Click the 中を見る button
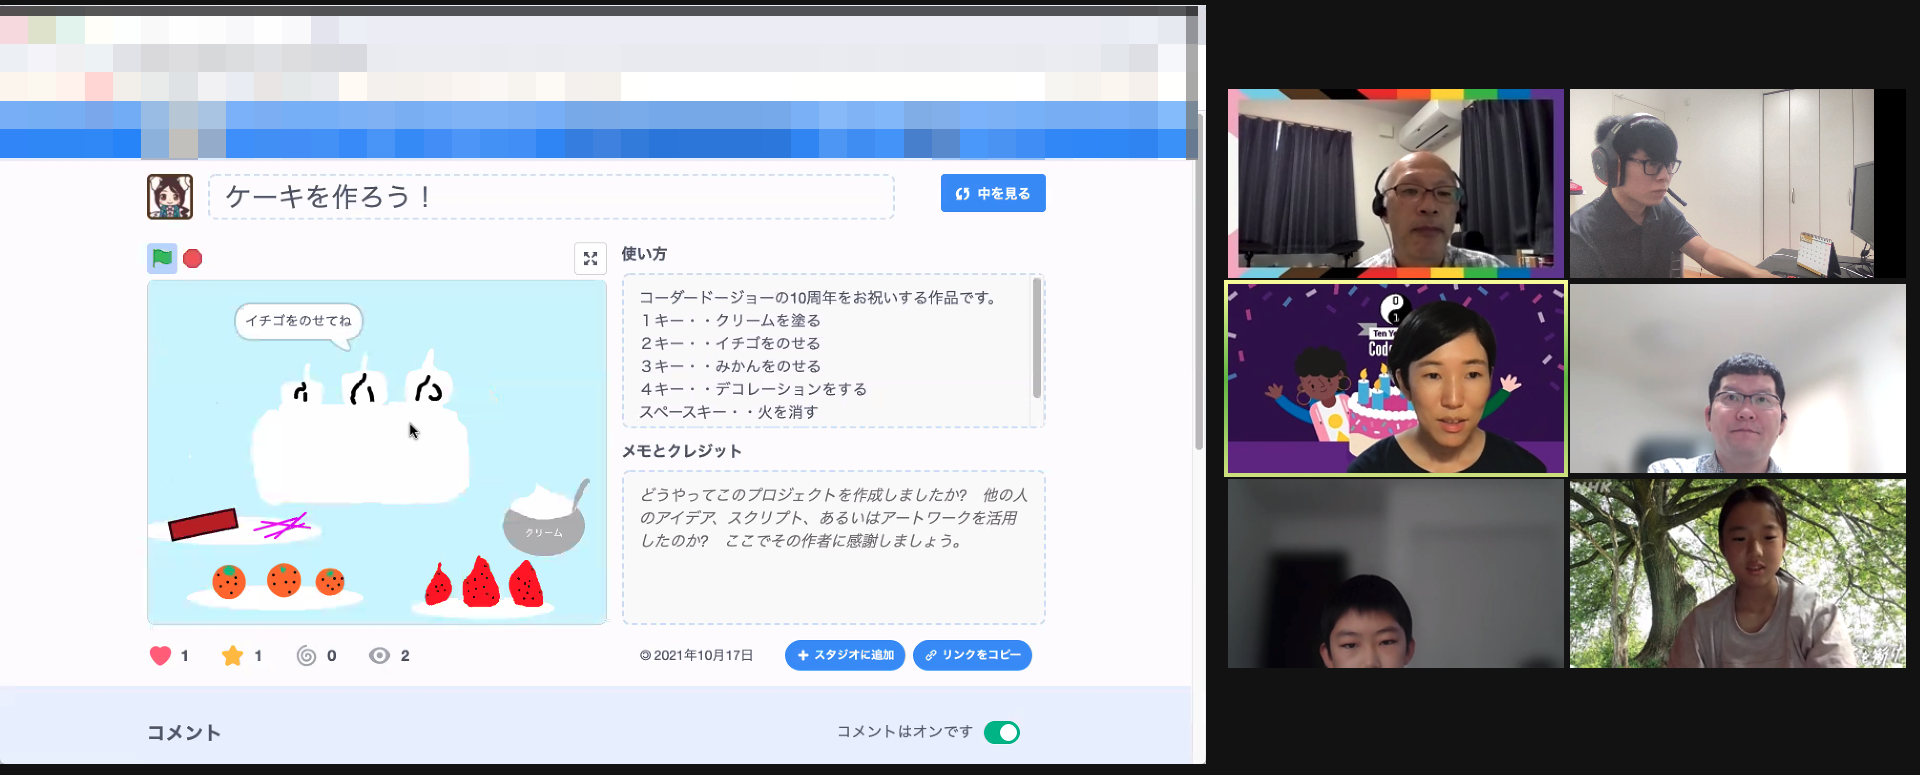1920x775 pixels. pos(993,193)
